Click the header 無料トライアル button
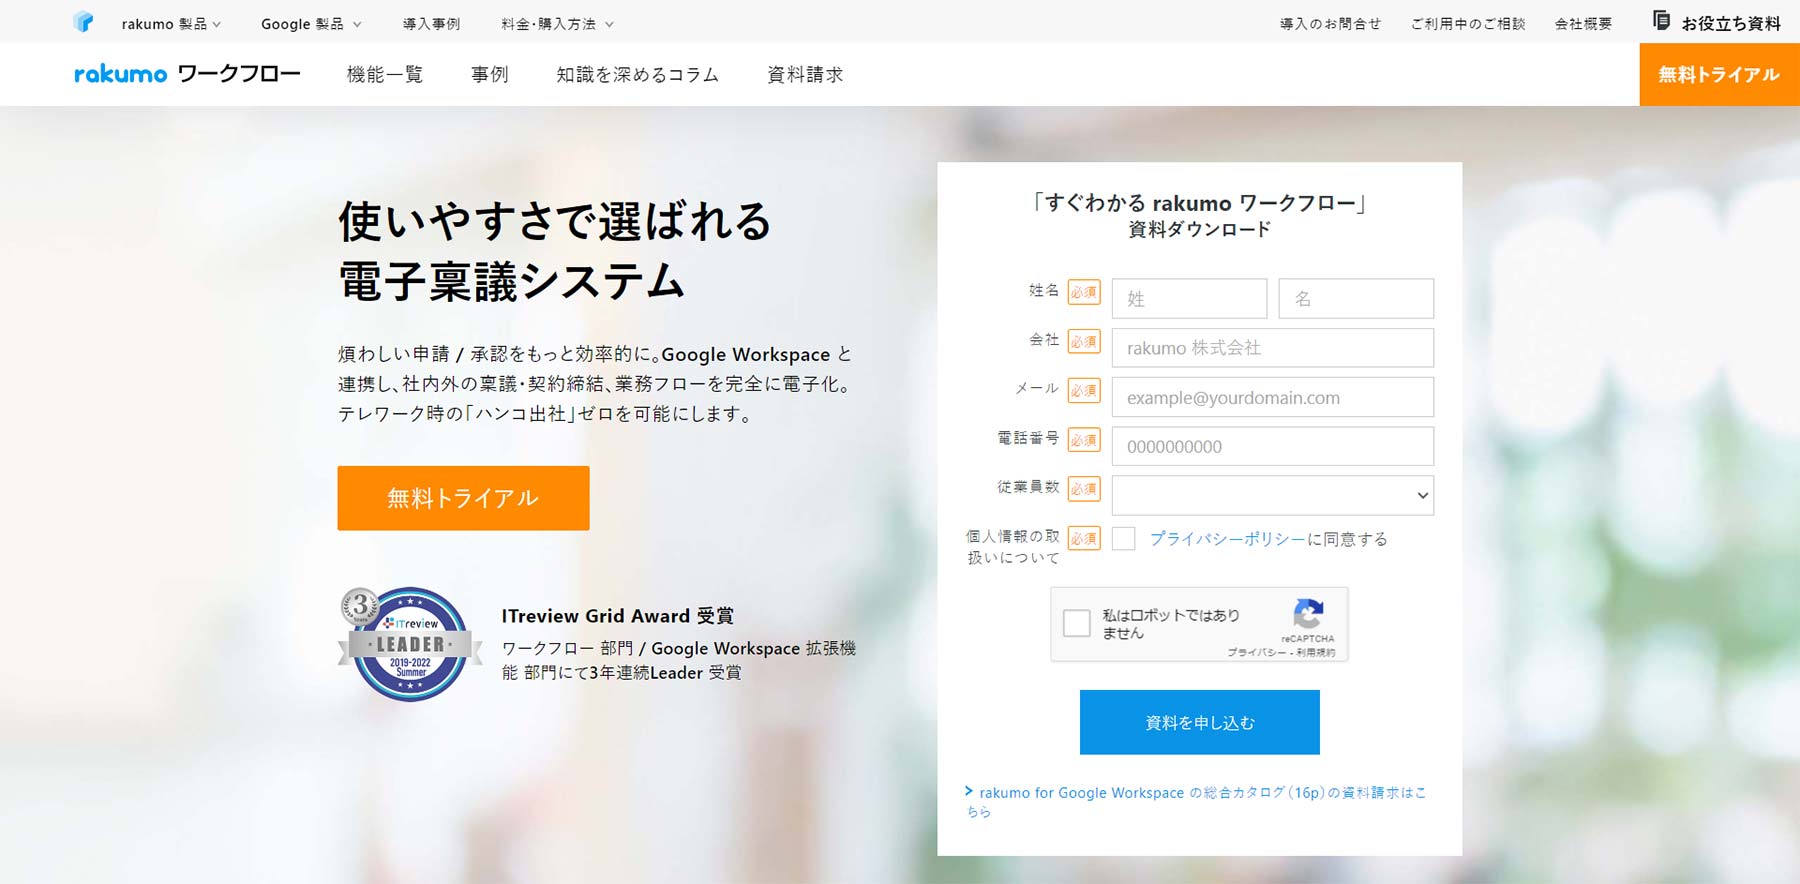1800x884 pixels. pyautogui.click(x=1719, y=74)
